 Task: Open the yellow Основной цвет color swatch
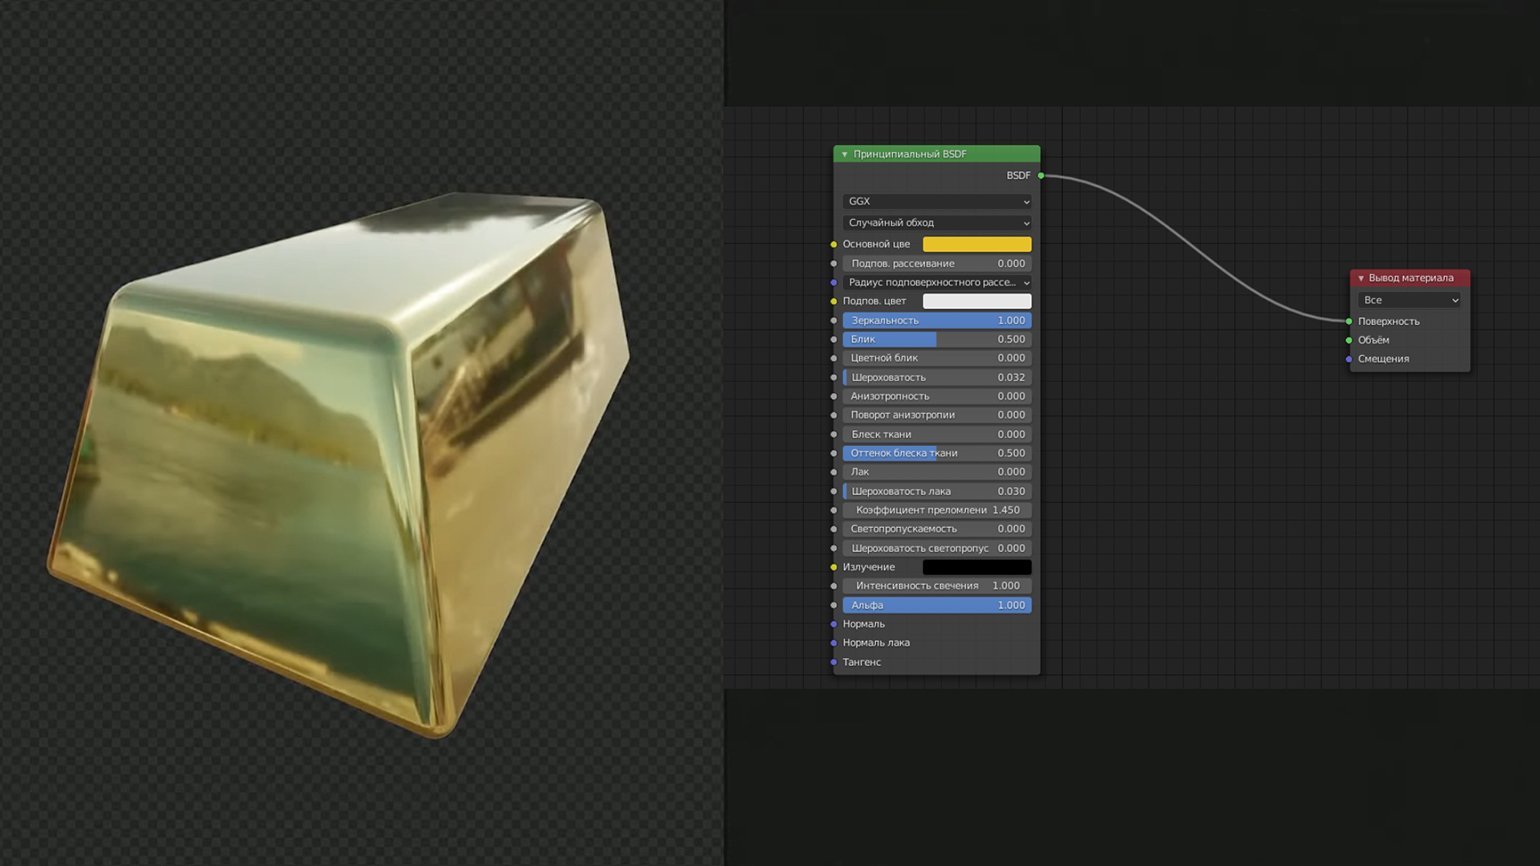[977, 244]
